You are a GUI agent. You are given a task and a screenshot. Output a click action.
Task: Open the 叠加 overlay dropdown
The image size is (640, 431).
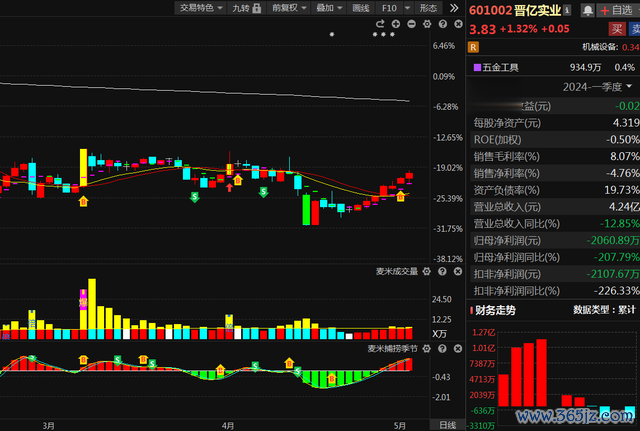tap(329, 8)
